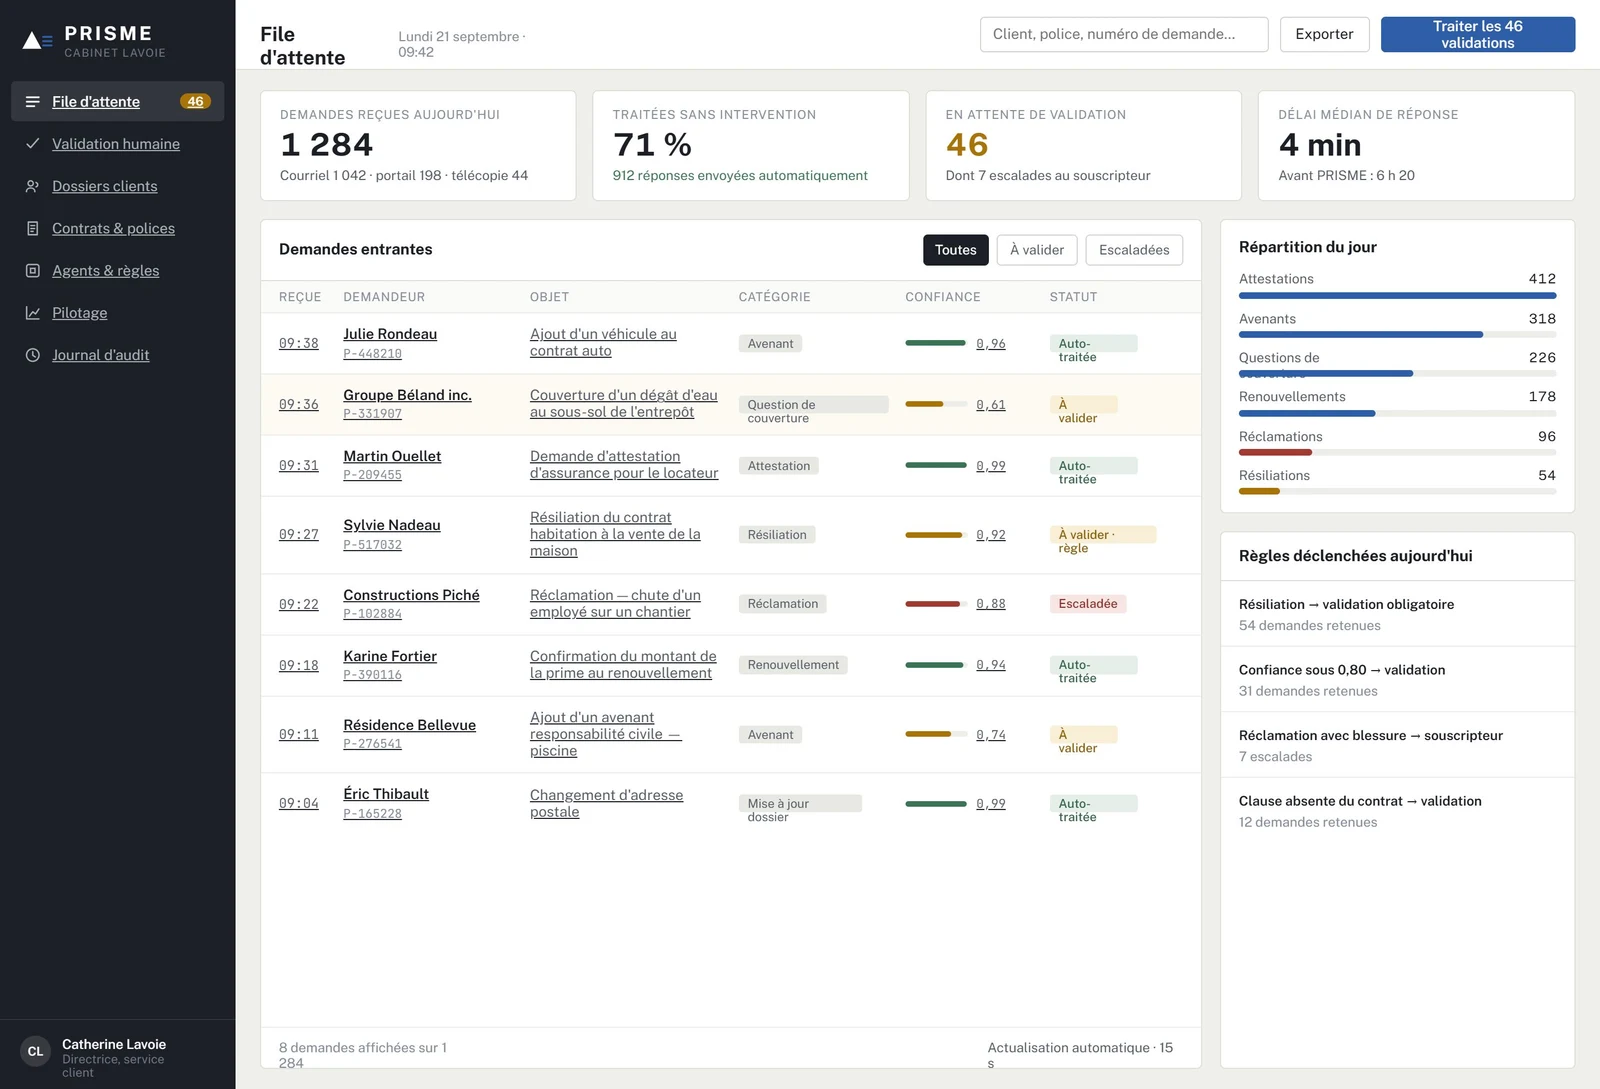This screenshot has width=1600, height=1089.
Task: Click the Validation humaine checkmark icon
Action: [x=33, y=144]
